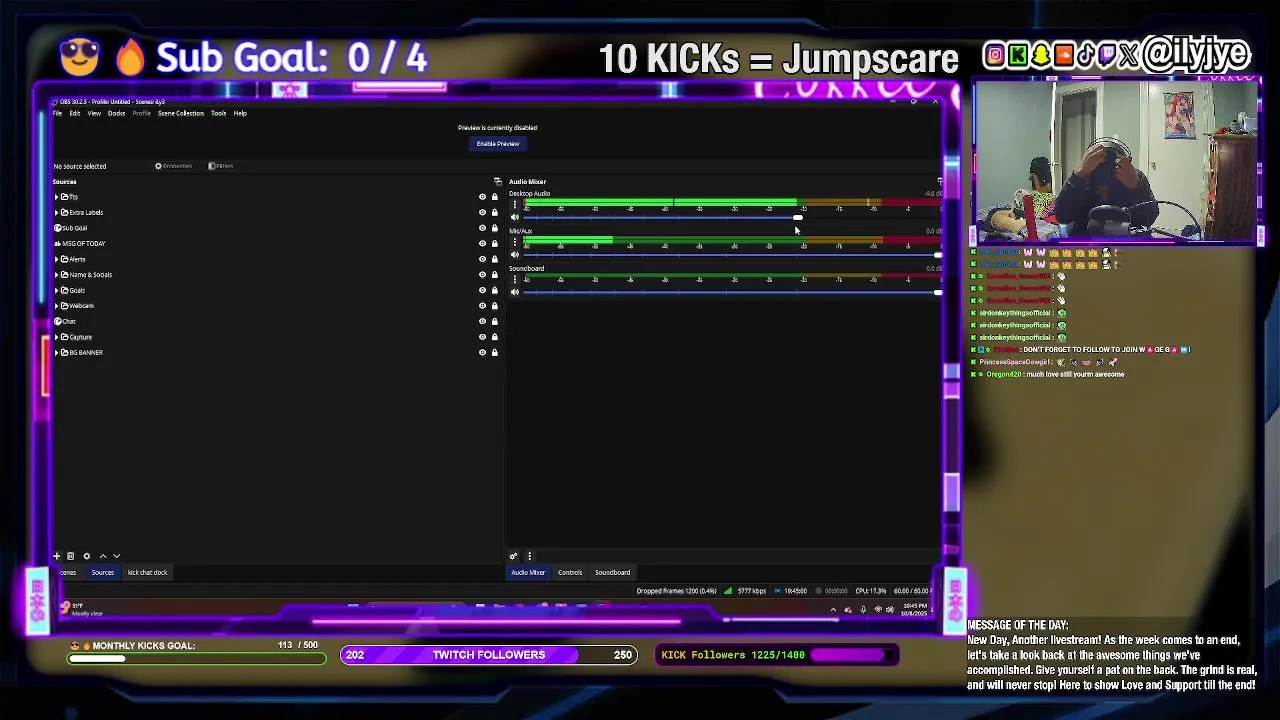This screenshot has height=720, width=1280.
Task: Open the Docks menu
Action: point(116,113)
